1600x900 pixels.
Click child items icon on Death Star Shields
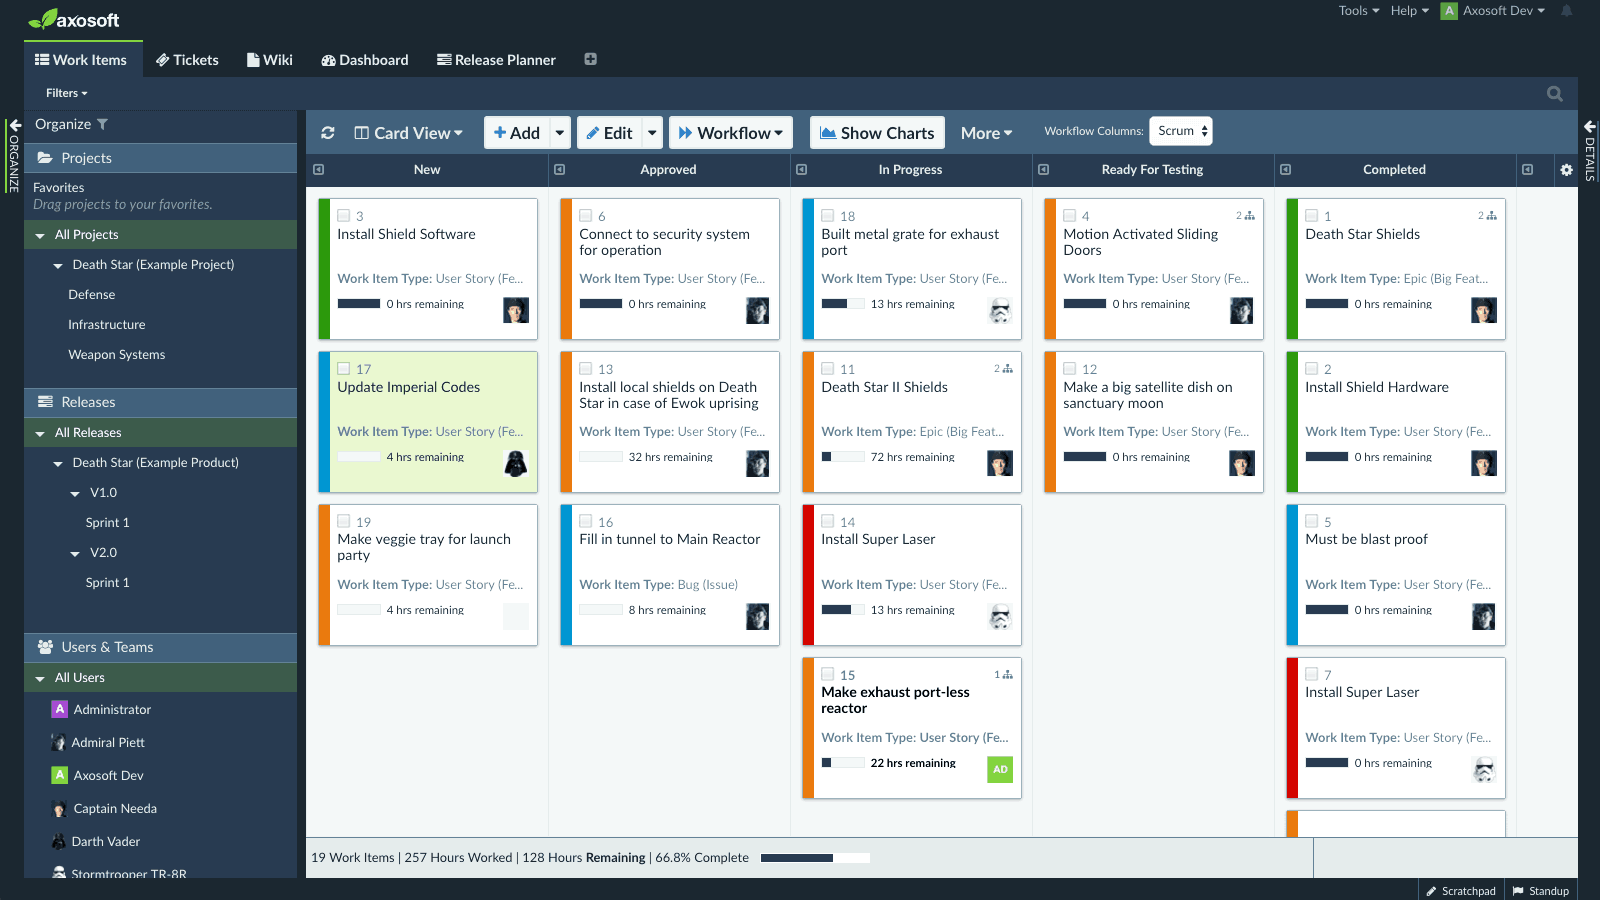click(x=1490, y=216)
